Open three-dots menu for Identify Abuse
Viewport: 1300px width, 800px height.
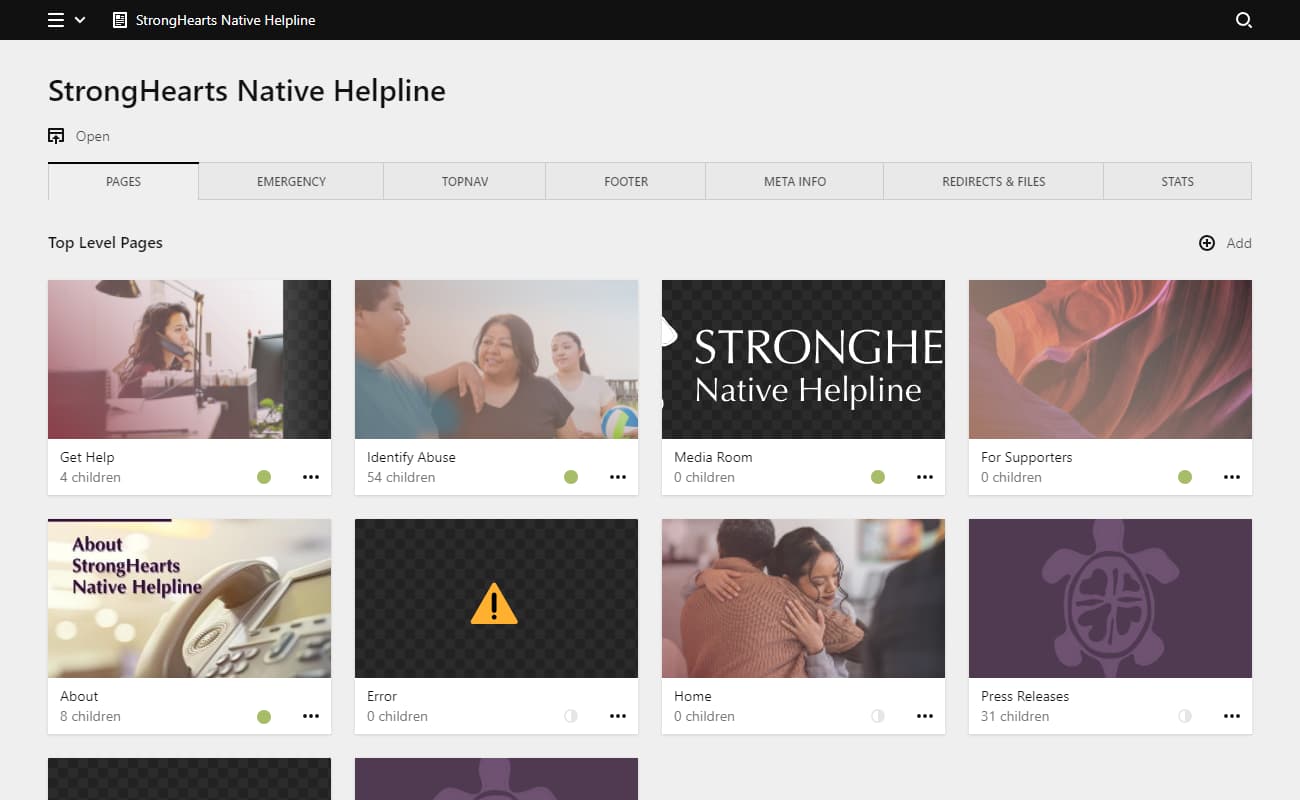coord(618,477)
